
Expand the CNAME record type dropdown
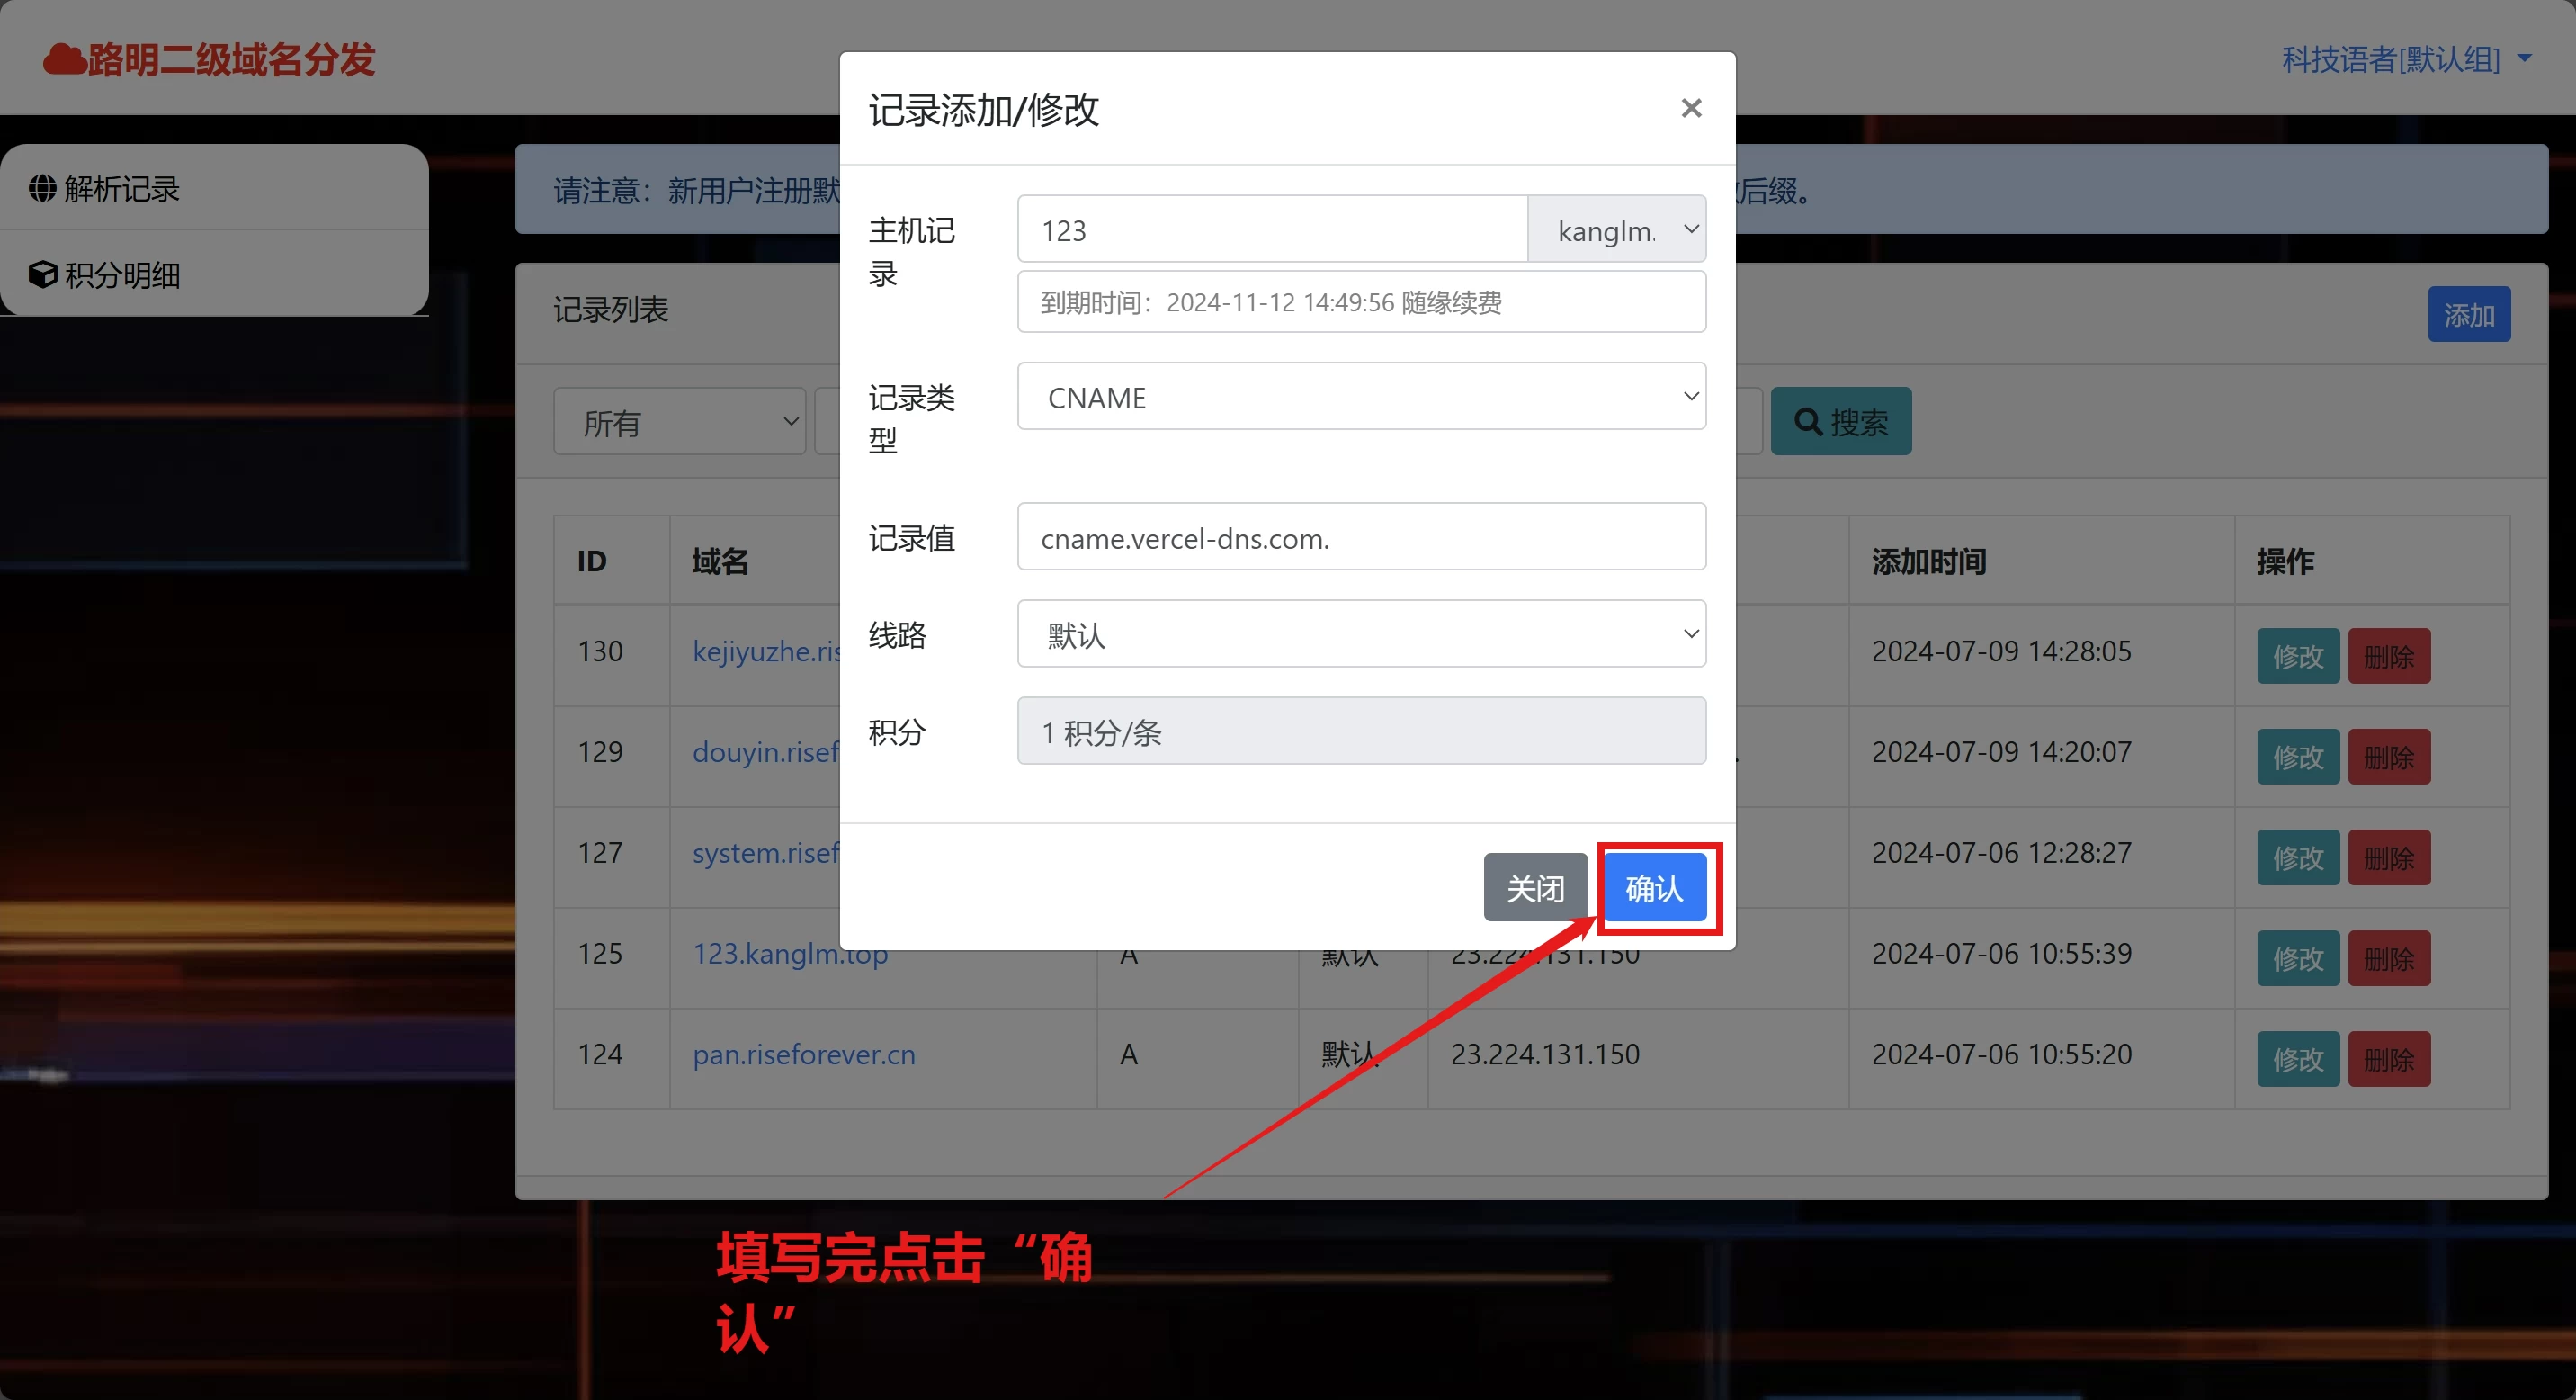click(1361, 397)
